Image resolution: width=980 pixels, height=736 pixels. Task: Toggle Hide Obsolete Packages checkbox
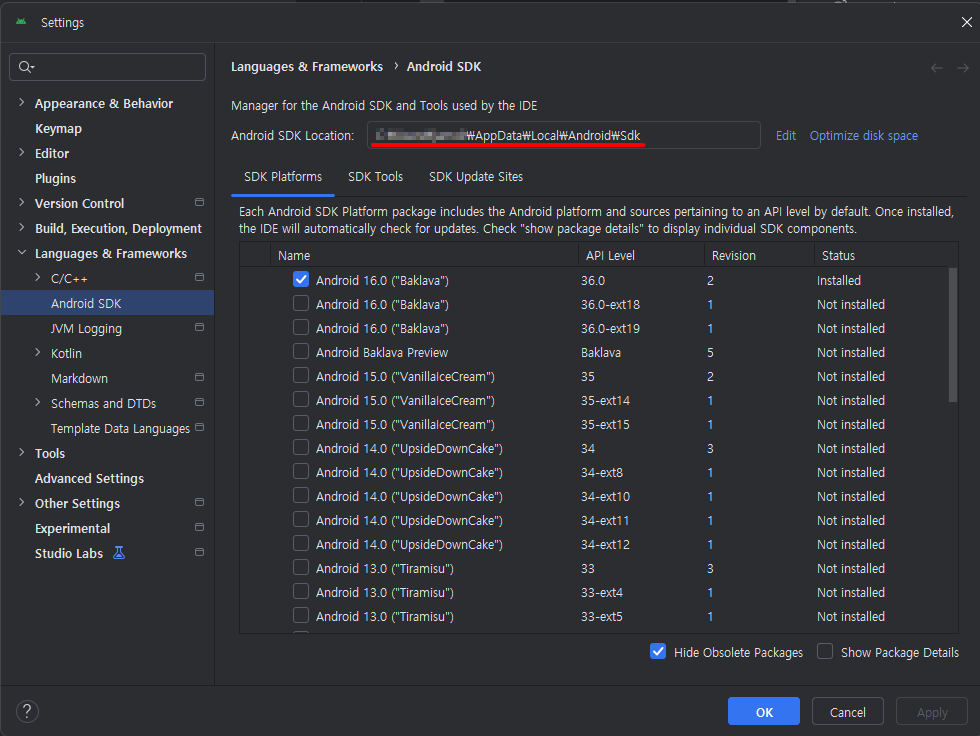(658, 652)
